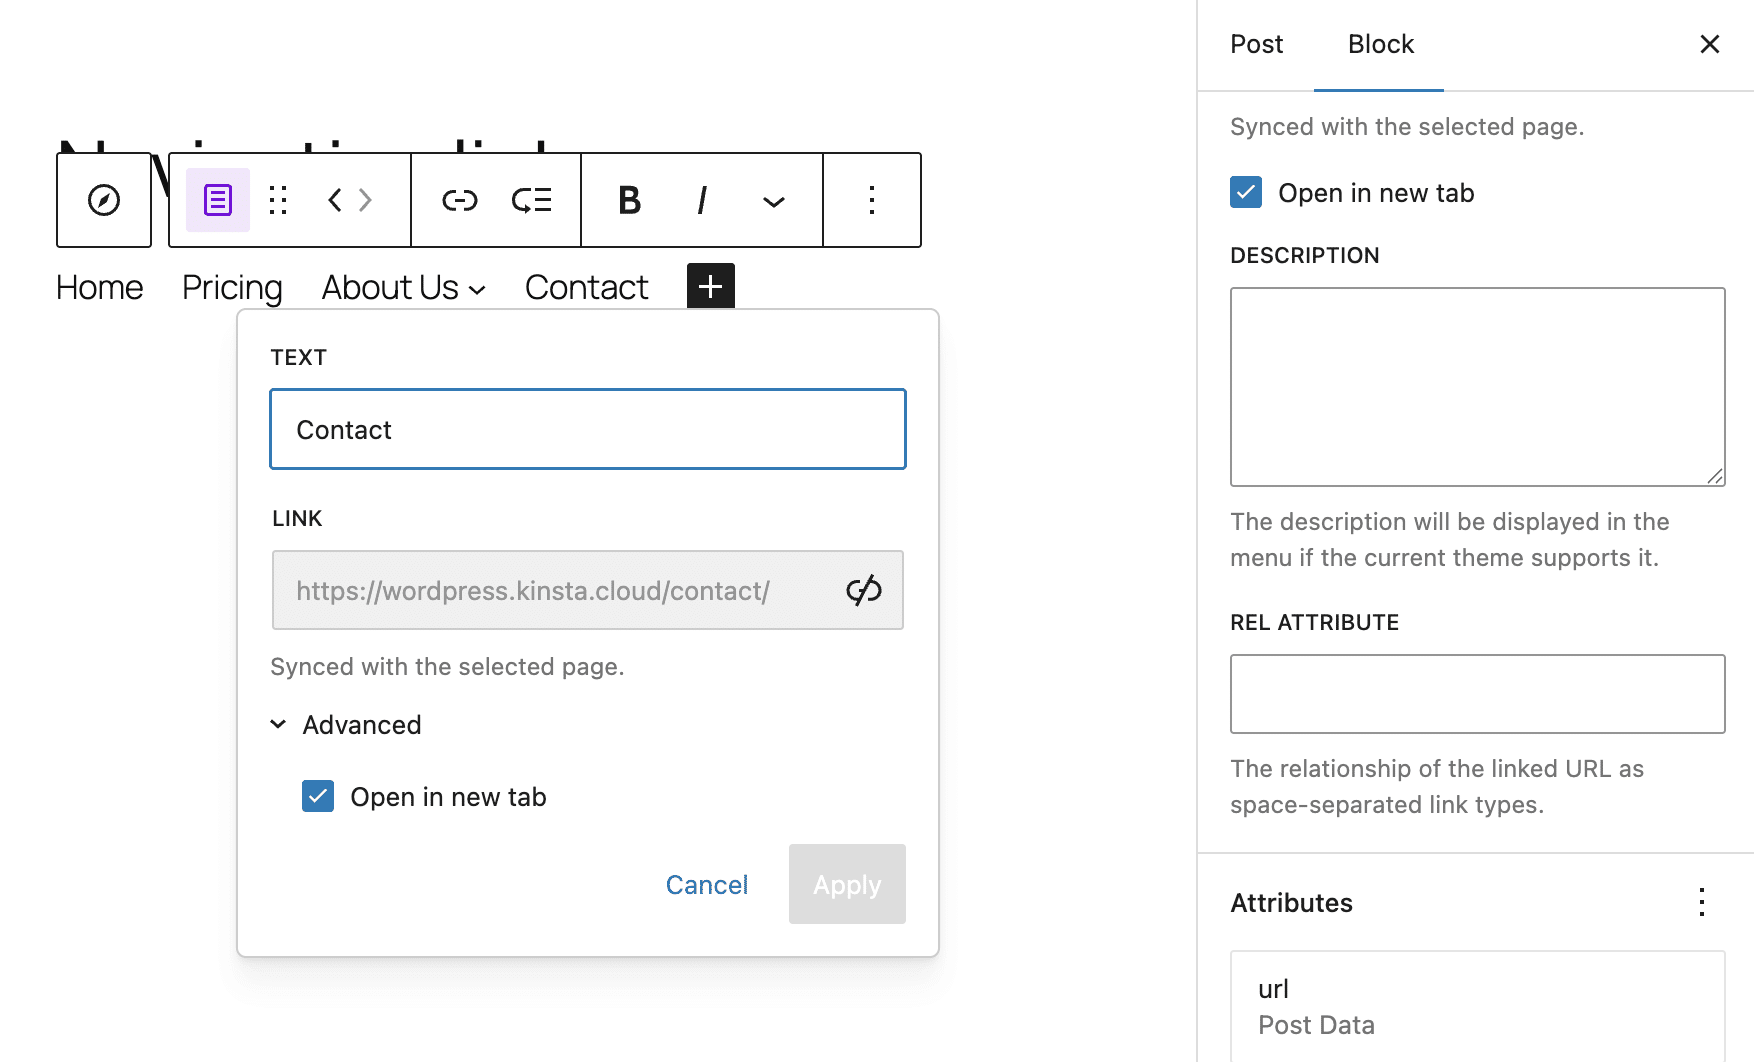The height and width of the screenshot is (1062, 1754).
Task: Switch to the Post tab
Action: (x=1257, y=44)
